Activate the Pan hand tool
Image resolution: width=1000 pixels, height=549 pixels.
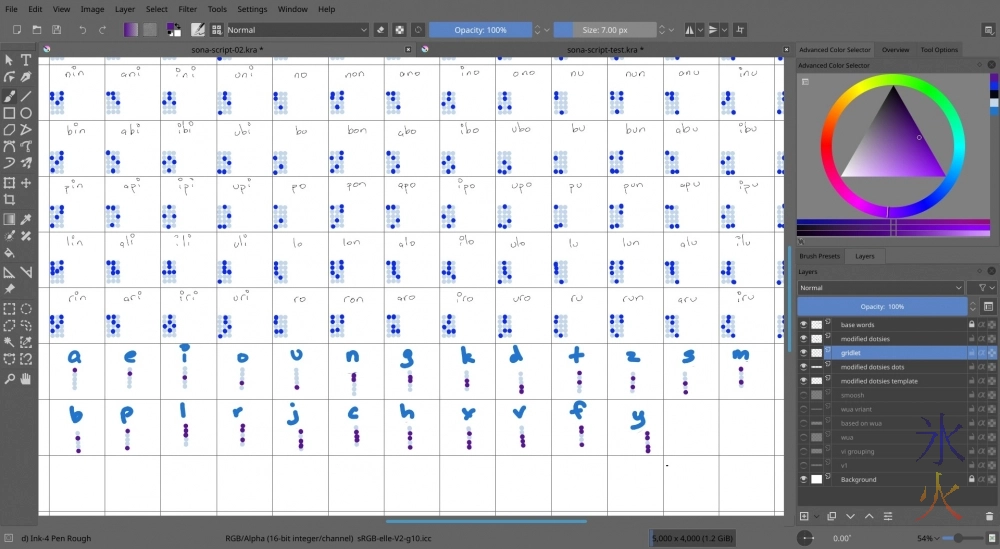[26, 378]
